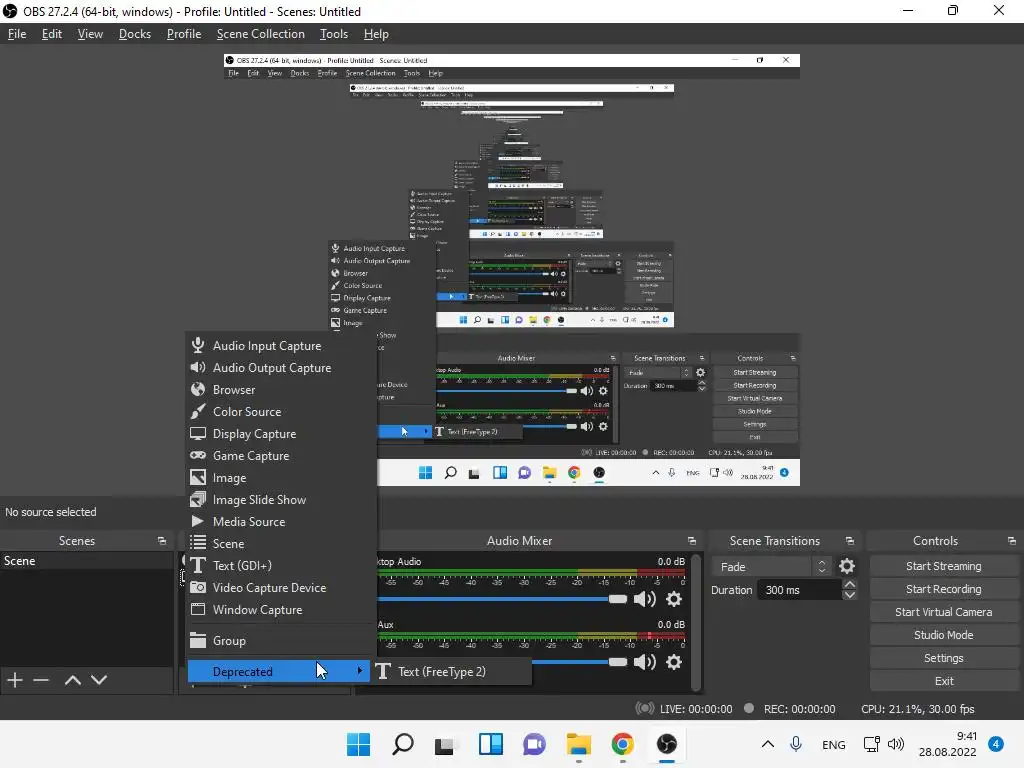
Task: Mute the Desktop Audio speaker icon
Action: [x=645, y=599]
